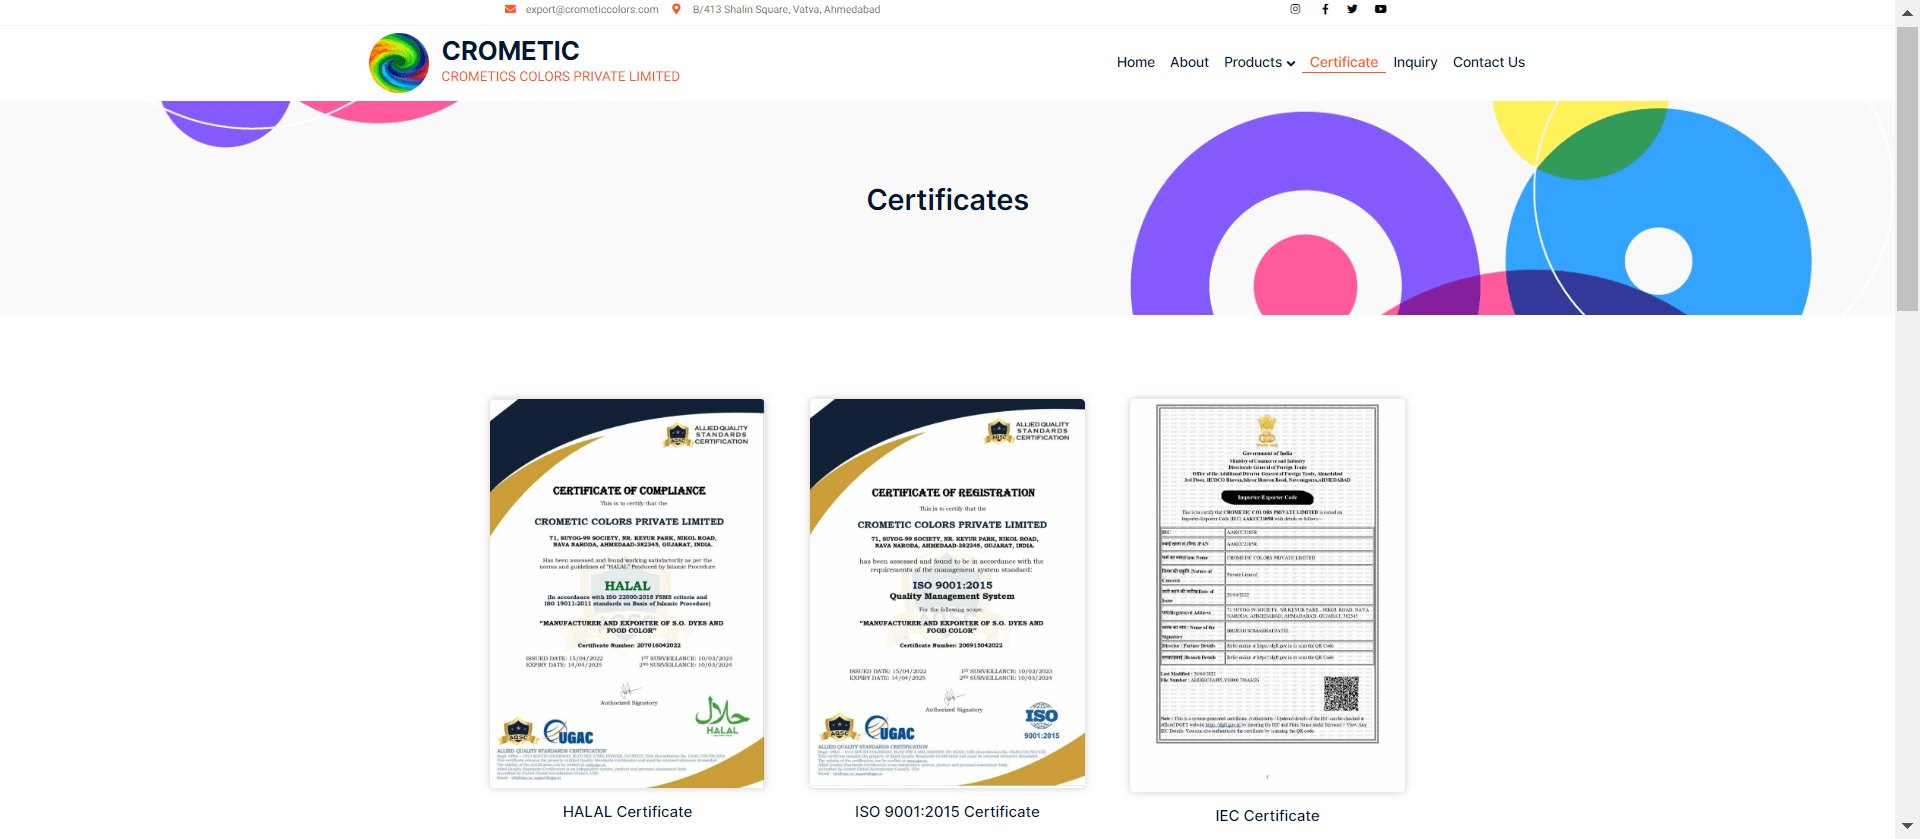Click the IEC Certificate caption
This screenshot has width=1920, height=839.
[x=1267, y=816]
